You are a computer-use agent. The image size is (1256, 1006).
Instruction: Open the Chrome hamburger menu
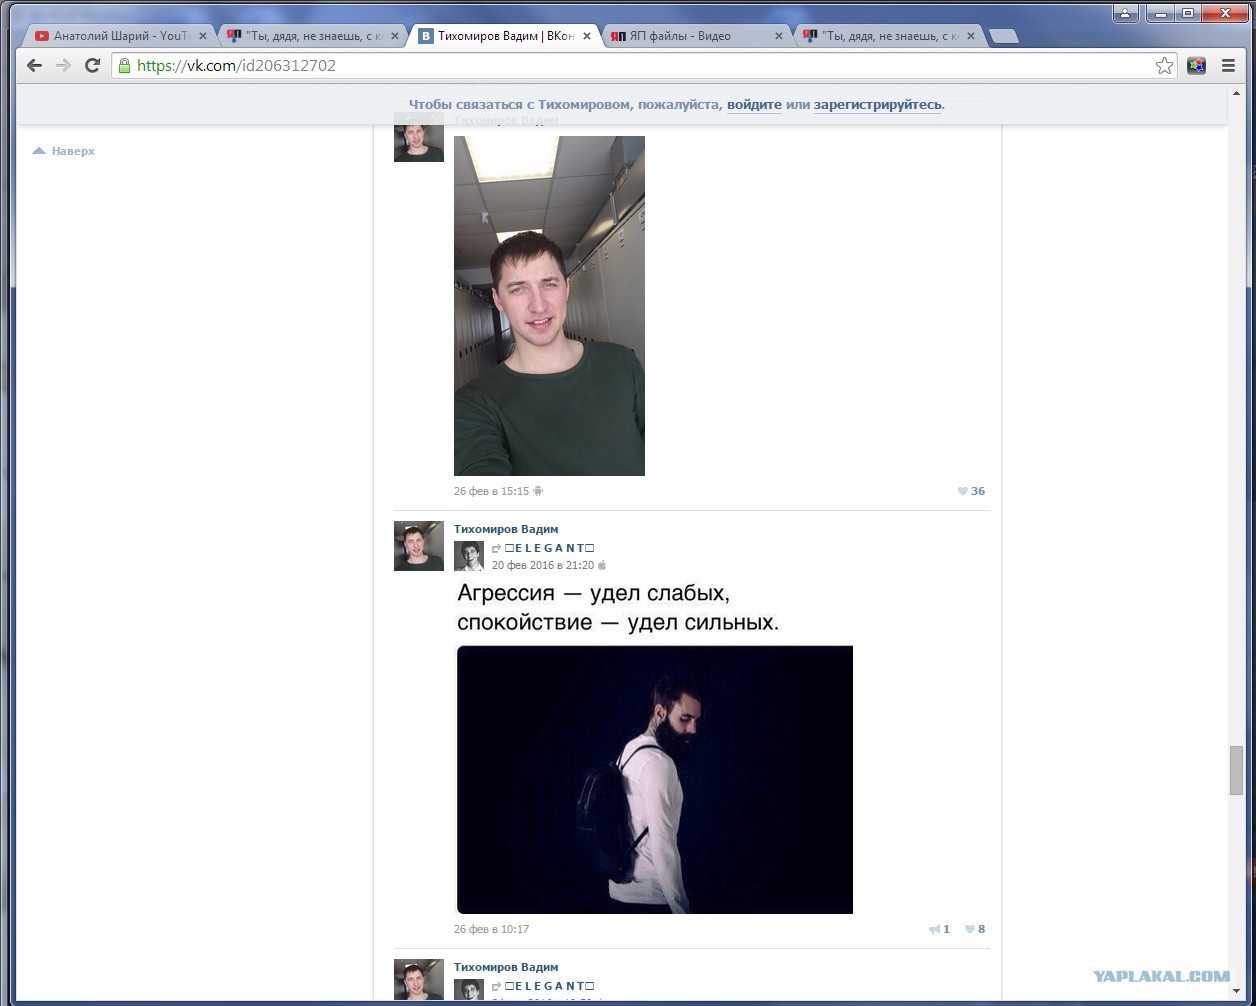[1228, 66]
